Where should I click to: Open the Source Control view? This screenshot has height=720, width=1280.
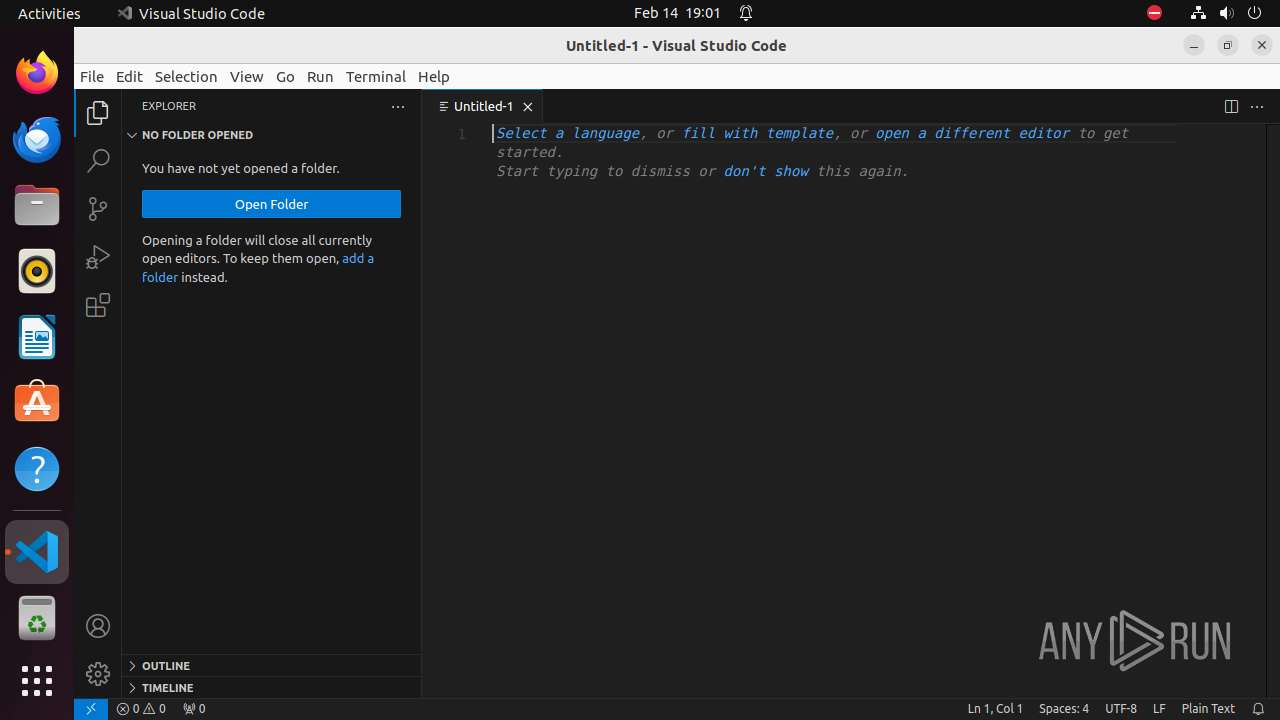pos(98,208)
